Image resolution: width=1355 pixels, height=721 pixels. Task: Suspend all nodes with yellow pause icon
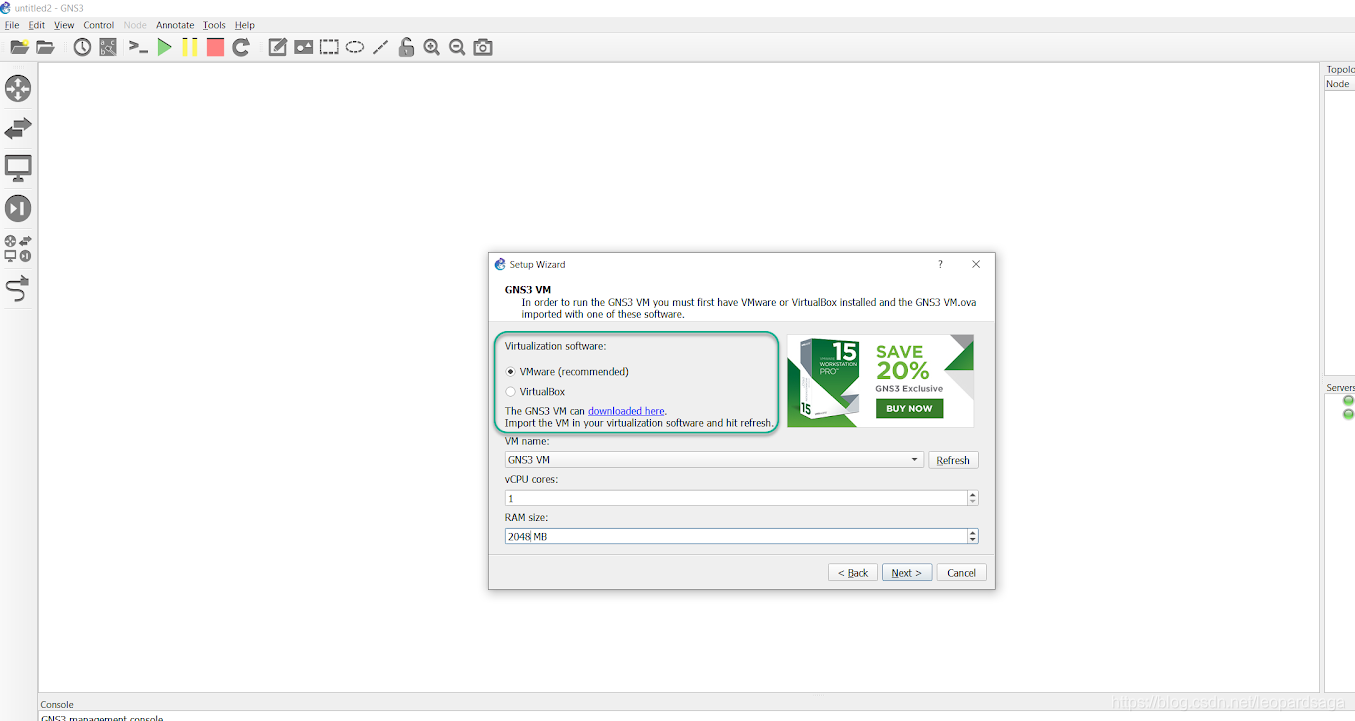[x=189, y=47]
